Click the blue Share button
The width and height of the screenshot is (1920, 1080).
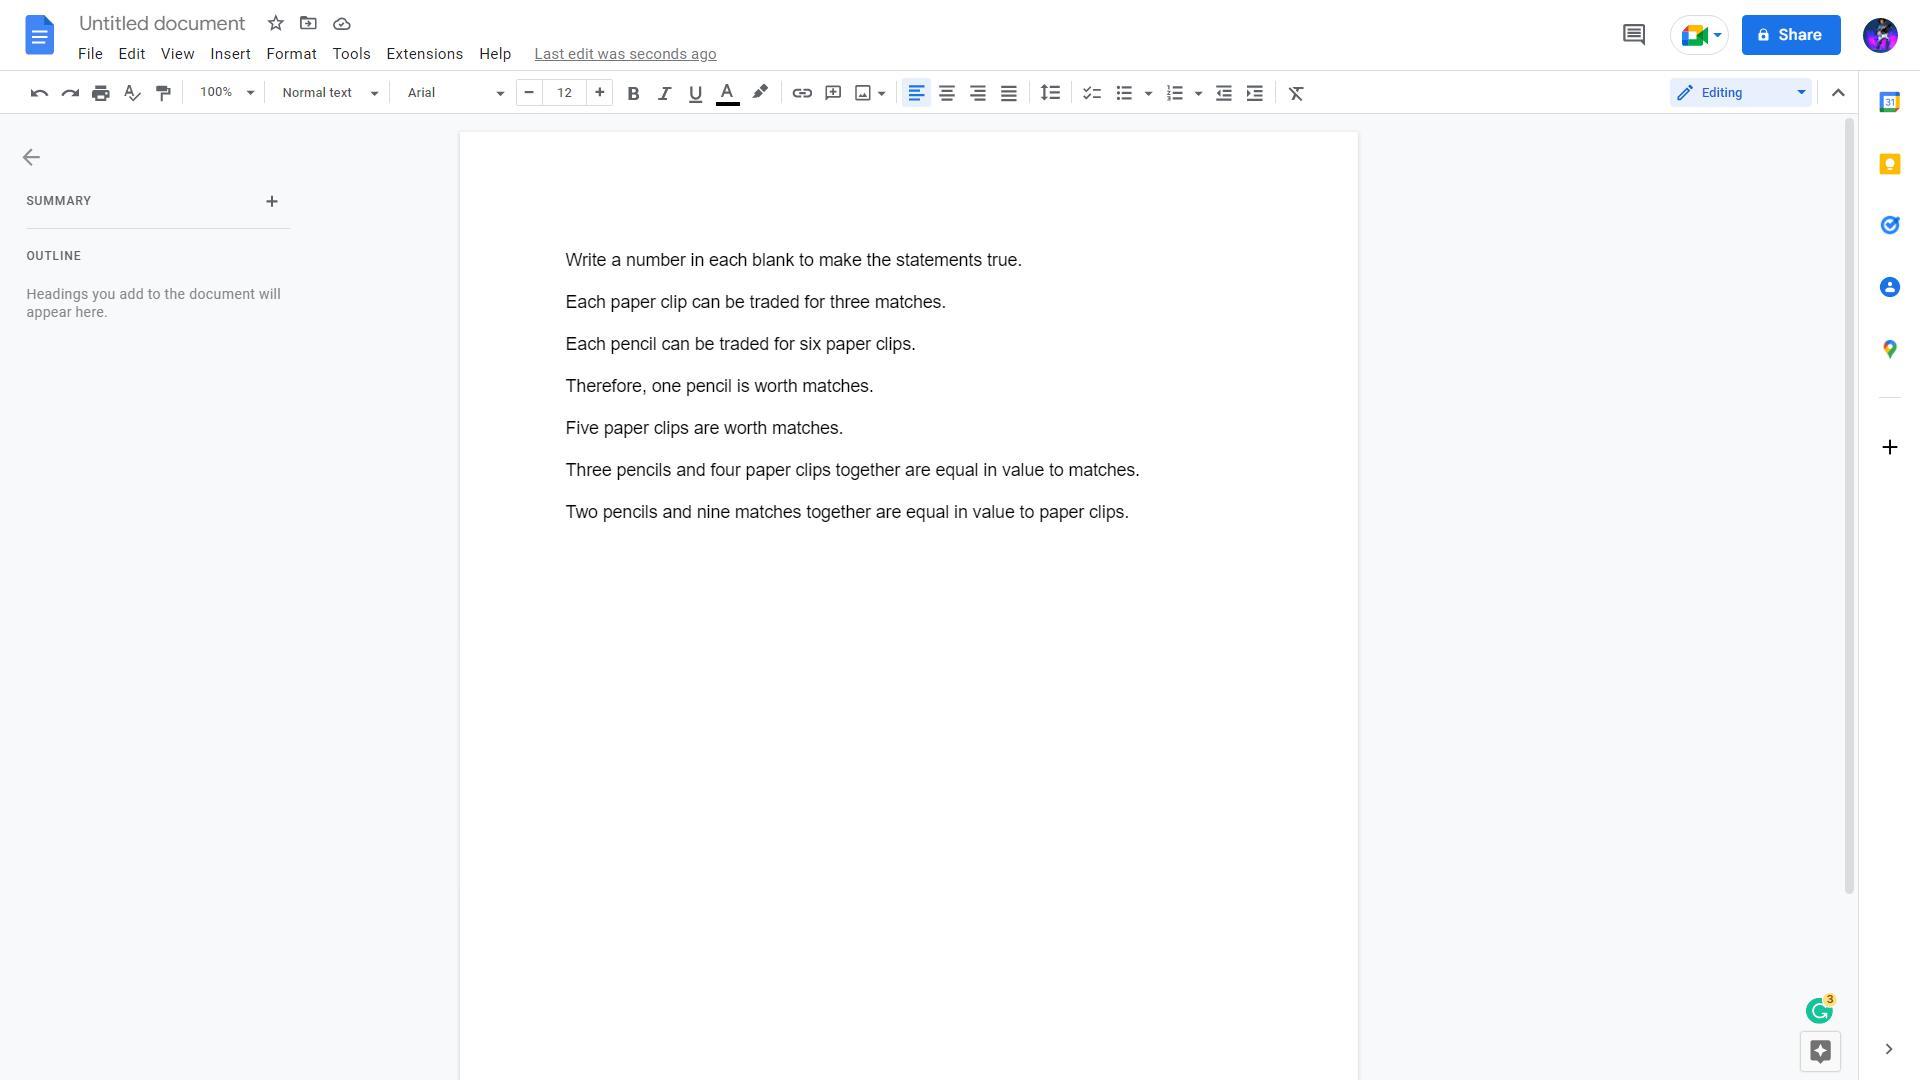point(1790,35)
